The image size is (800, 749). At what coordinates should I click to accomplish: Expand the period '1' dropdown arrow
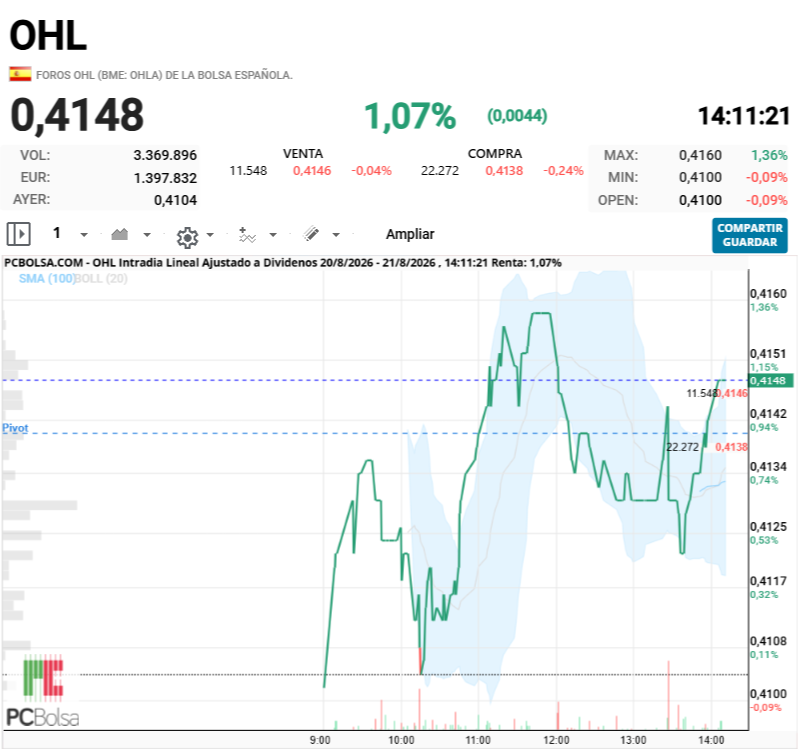click(84, 235)
